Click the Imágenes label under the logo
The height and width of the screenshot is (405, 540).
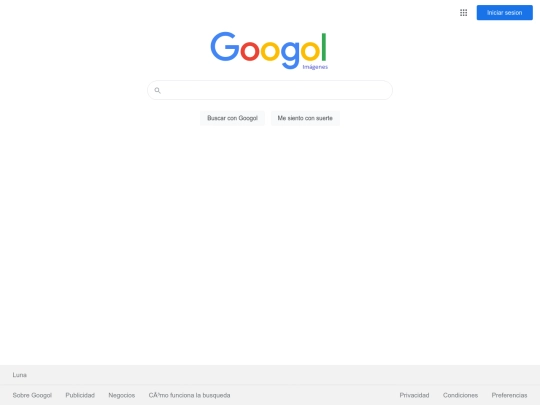[315, 67]
